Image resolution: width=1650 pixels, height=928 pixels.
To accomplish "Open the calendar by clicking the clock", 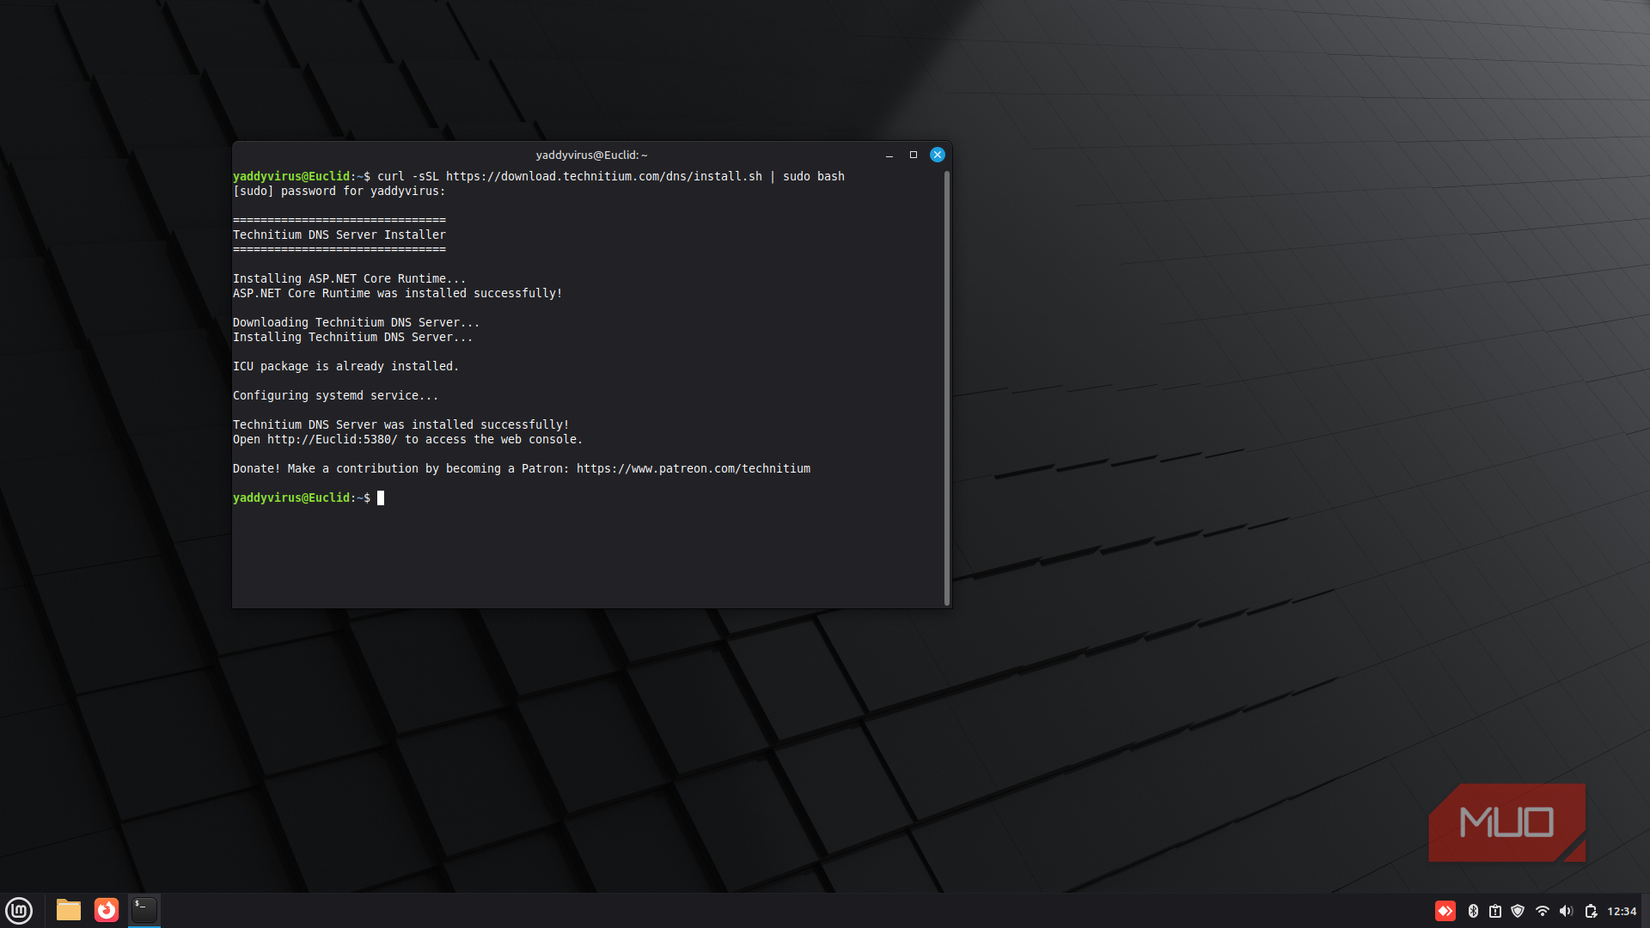I will click(1622, 911).
